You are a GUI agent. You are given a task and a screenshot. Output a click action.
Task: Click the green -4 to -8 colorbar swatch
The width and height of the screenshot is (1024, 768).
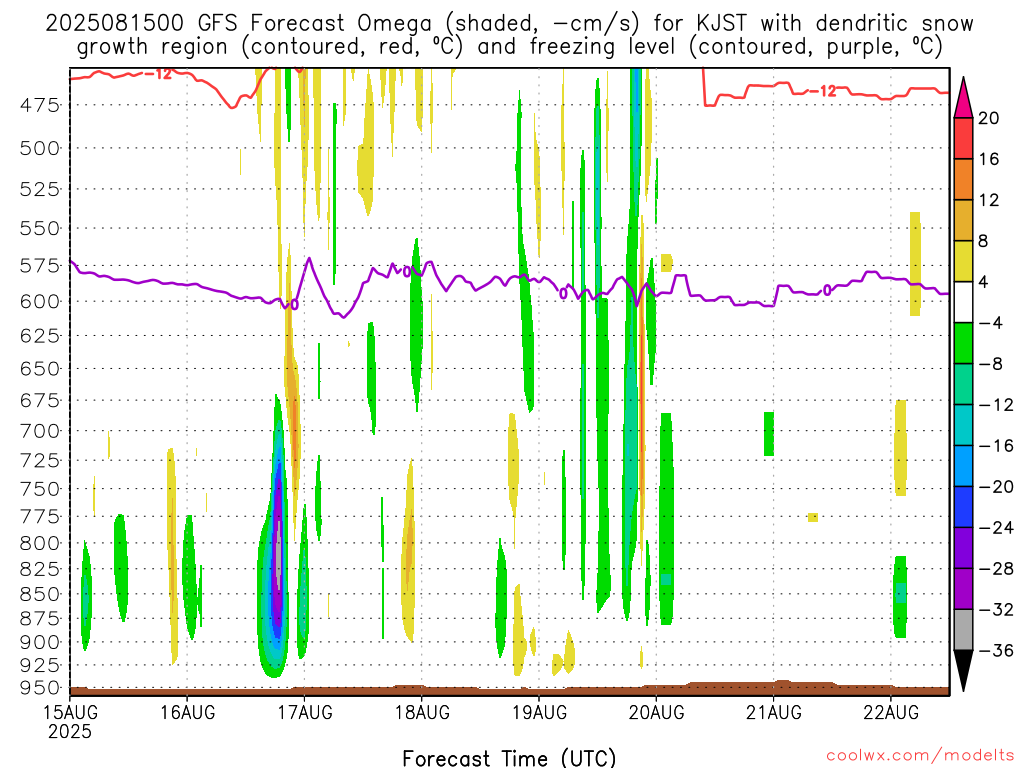coord(963,343)
